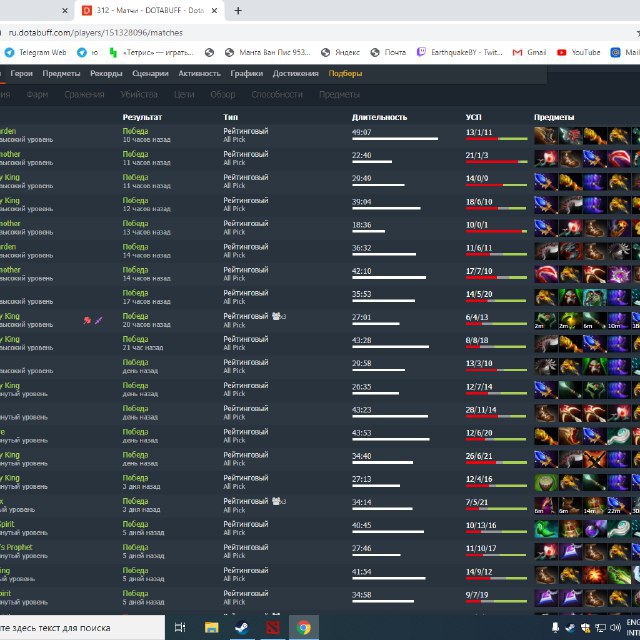Viewport: 640px width, 640px height.
Task: Open Task View on the taskbar
Action: click(180, 627)
